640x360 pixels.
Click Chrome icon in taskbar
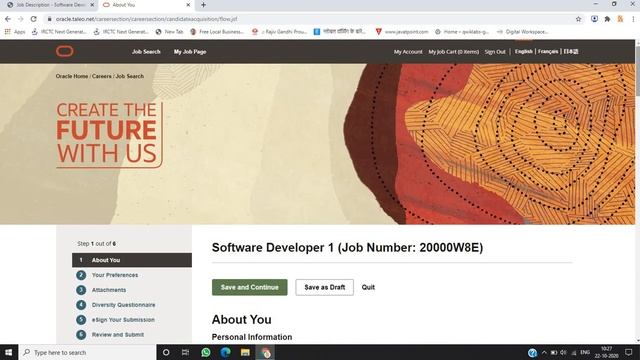tap(265, 352)
